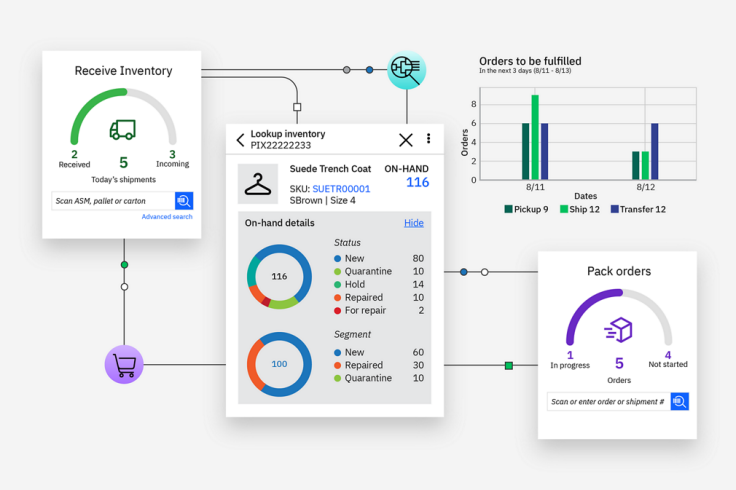Click the scan icon in Pack orders search
The width and height of the screenshot is (736, 490).
(x=679, y=401)
